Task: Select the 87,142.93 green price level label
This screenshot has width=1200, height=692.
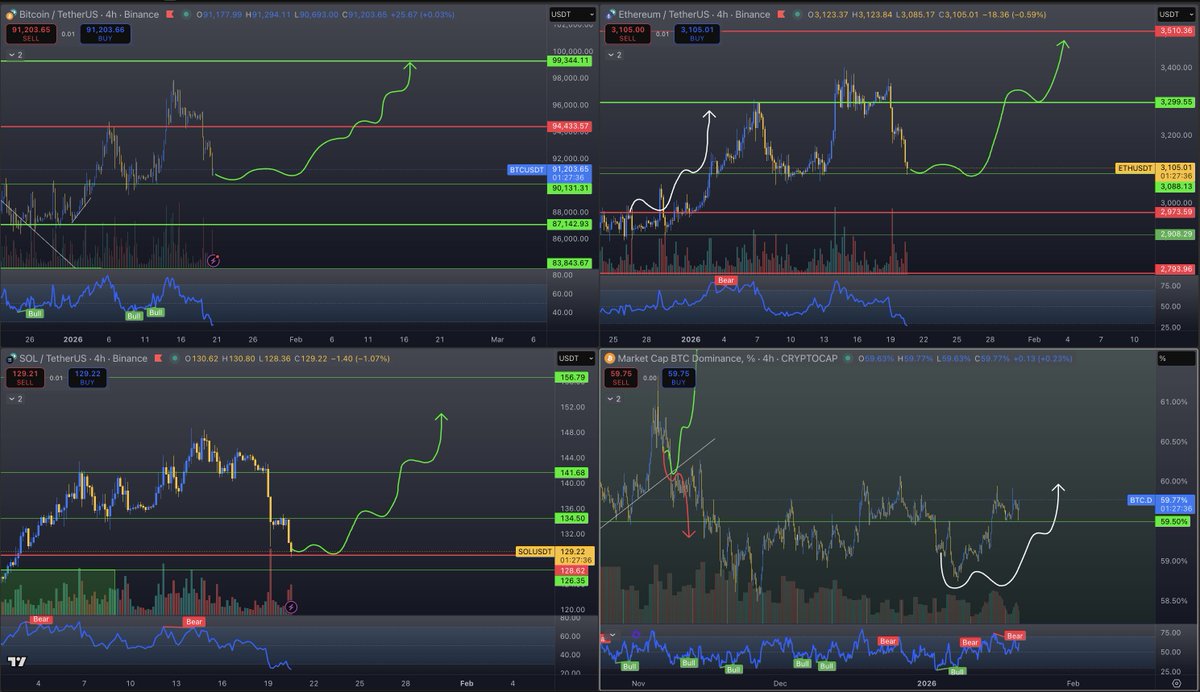Action: (x=571, y=224)
